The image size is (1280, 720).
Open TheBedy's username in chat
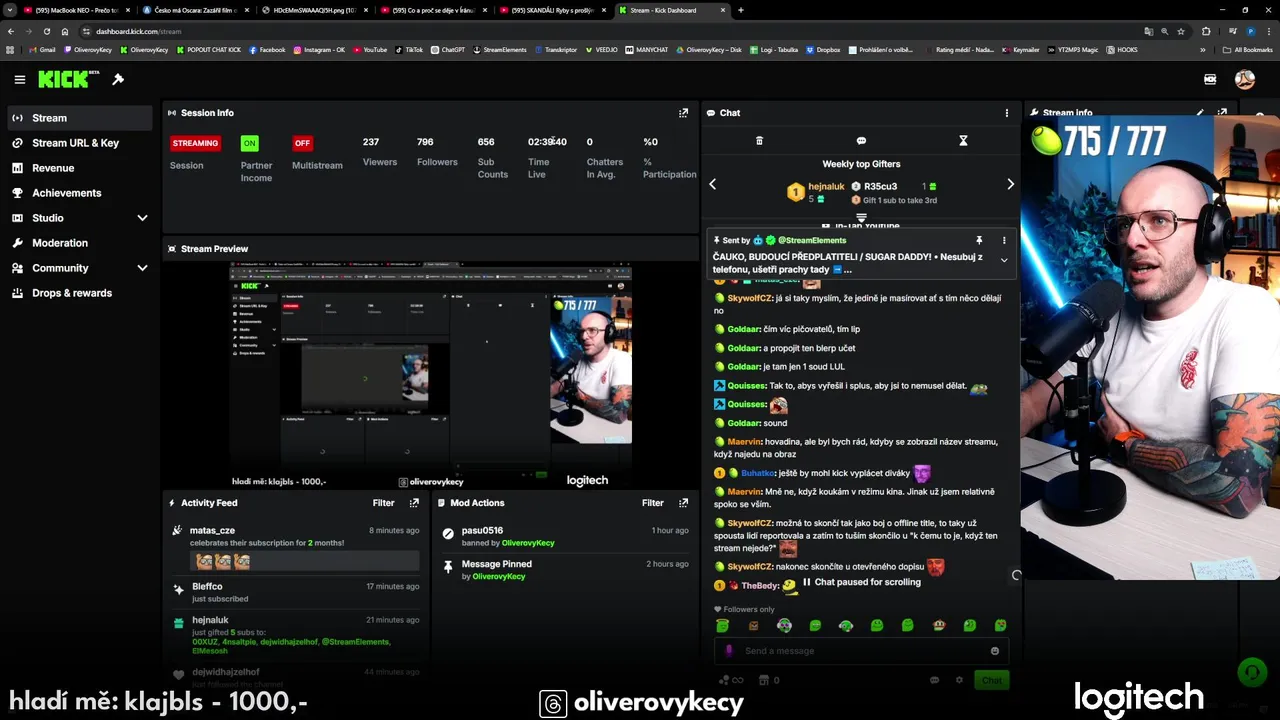click(759, 586)
